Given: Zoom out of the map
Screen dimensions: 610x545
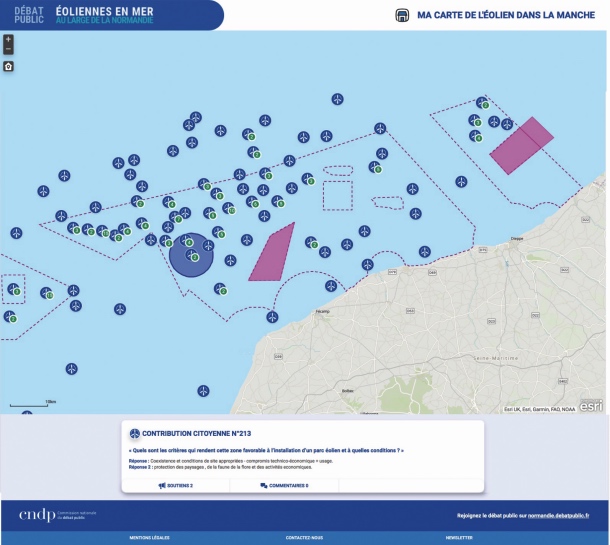Looking at the screenshot, I should point(8,49).
